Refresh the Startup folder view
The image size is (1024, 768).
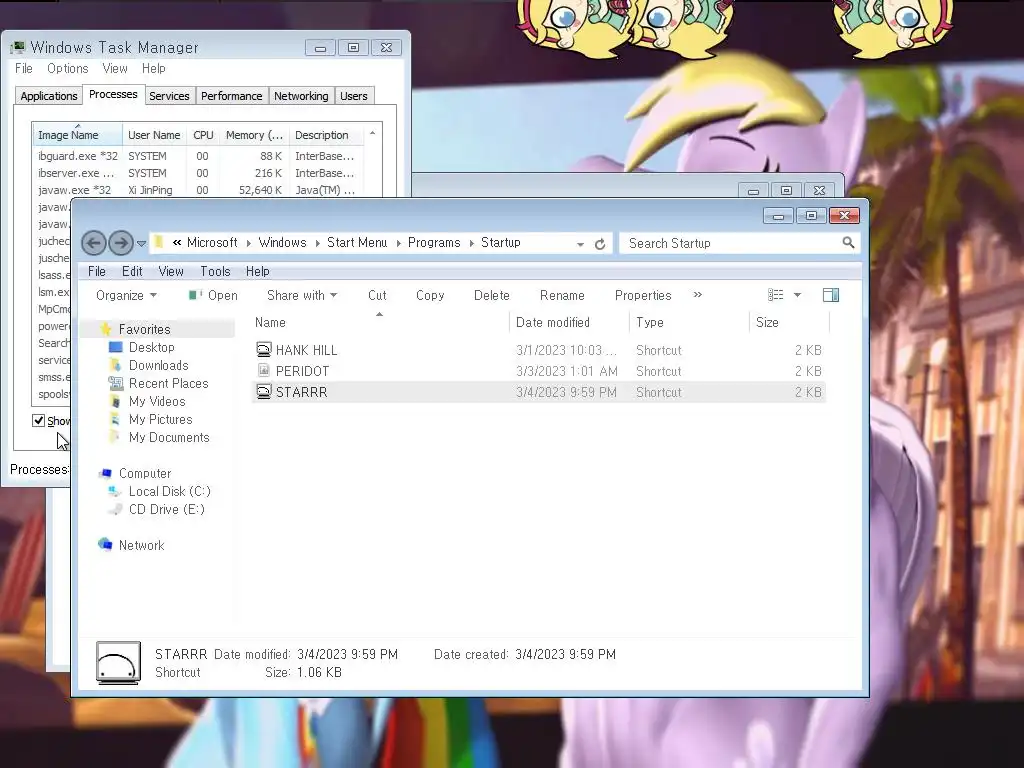pos(600,244)
